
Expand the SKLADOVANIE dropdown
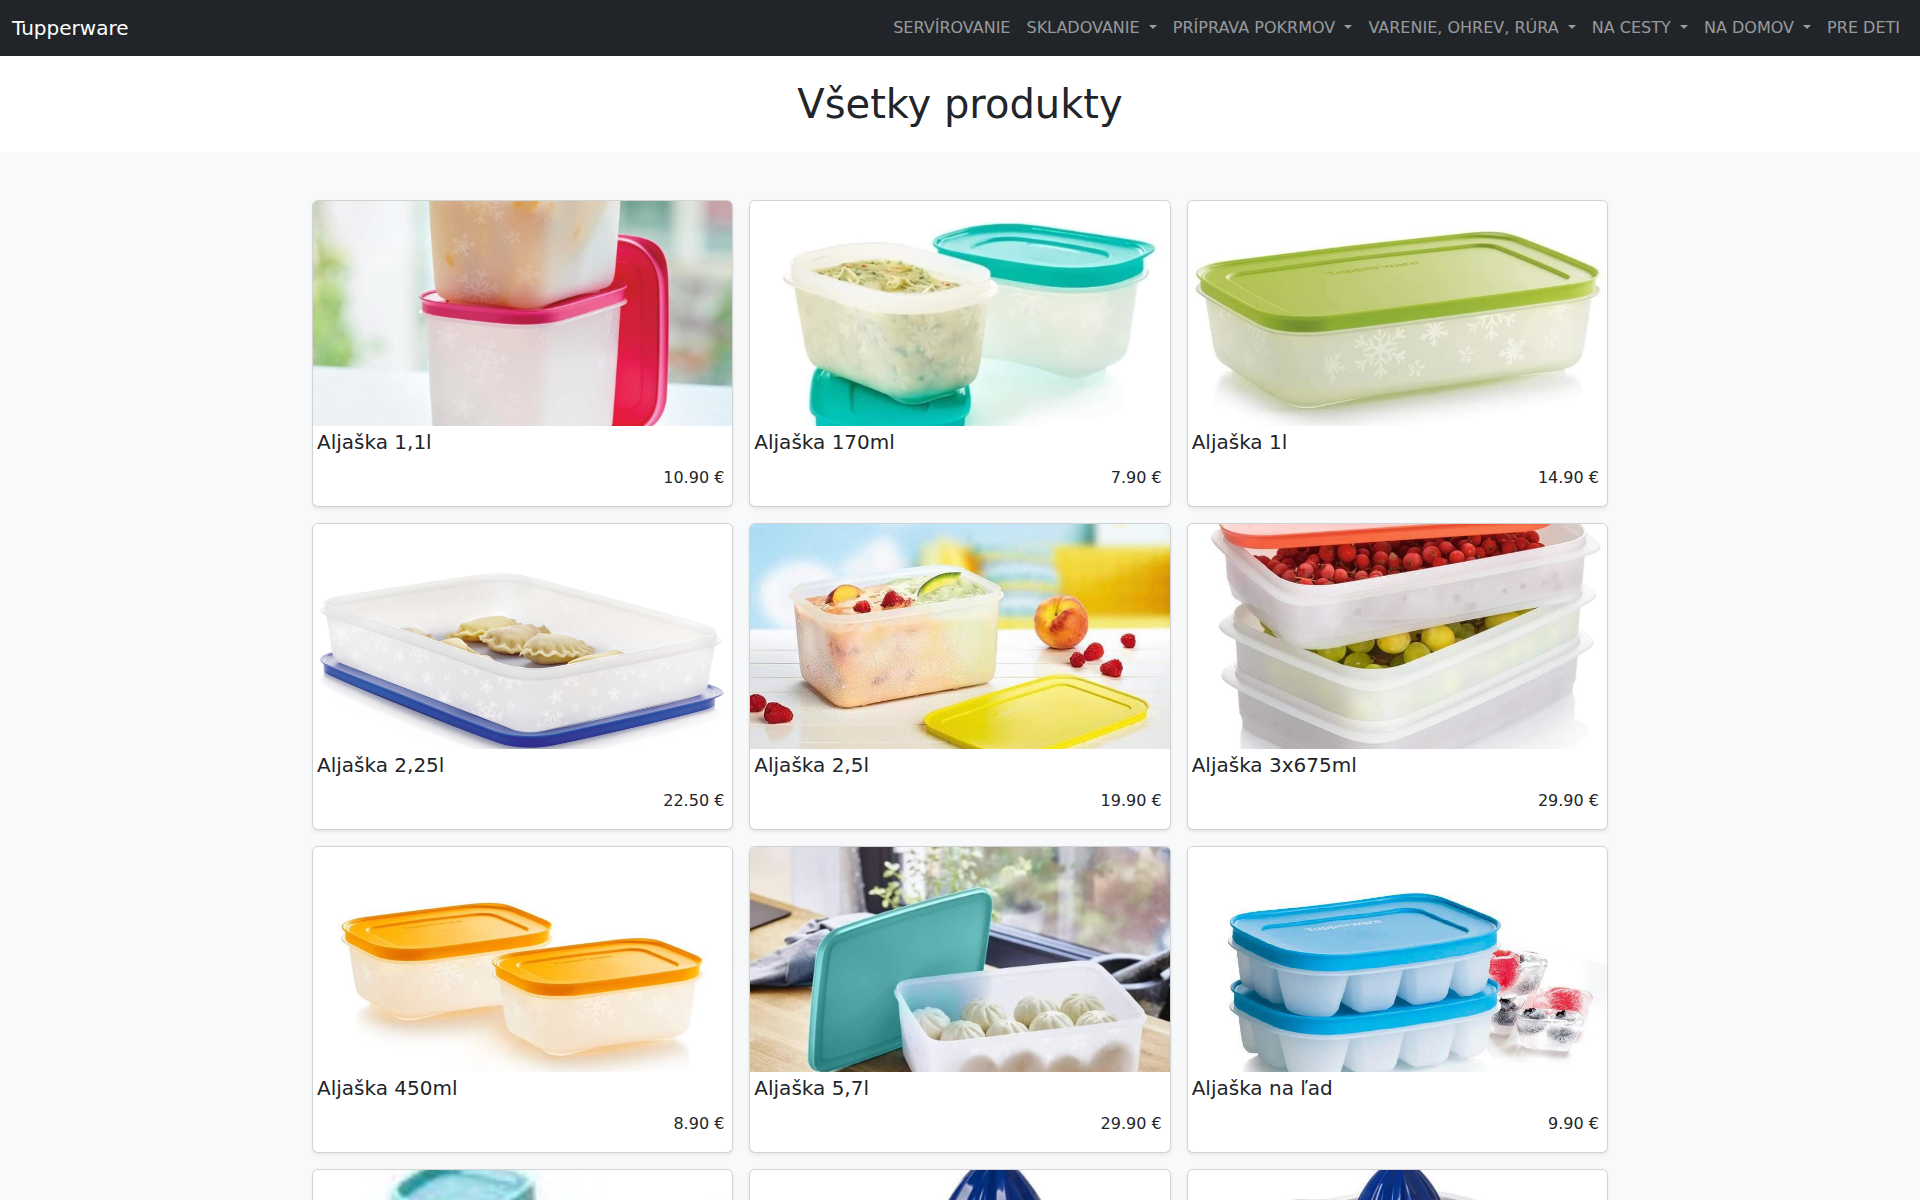point(1091,28)
